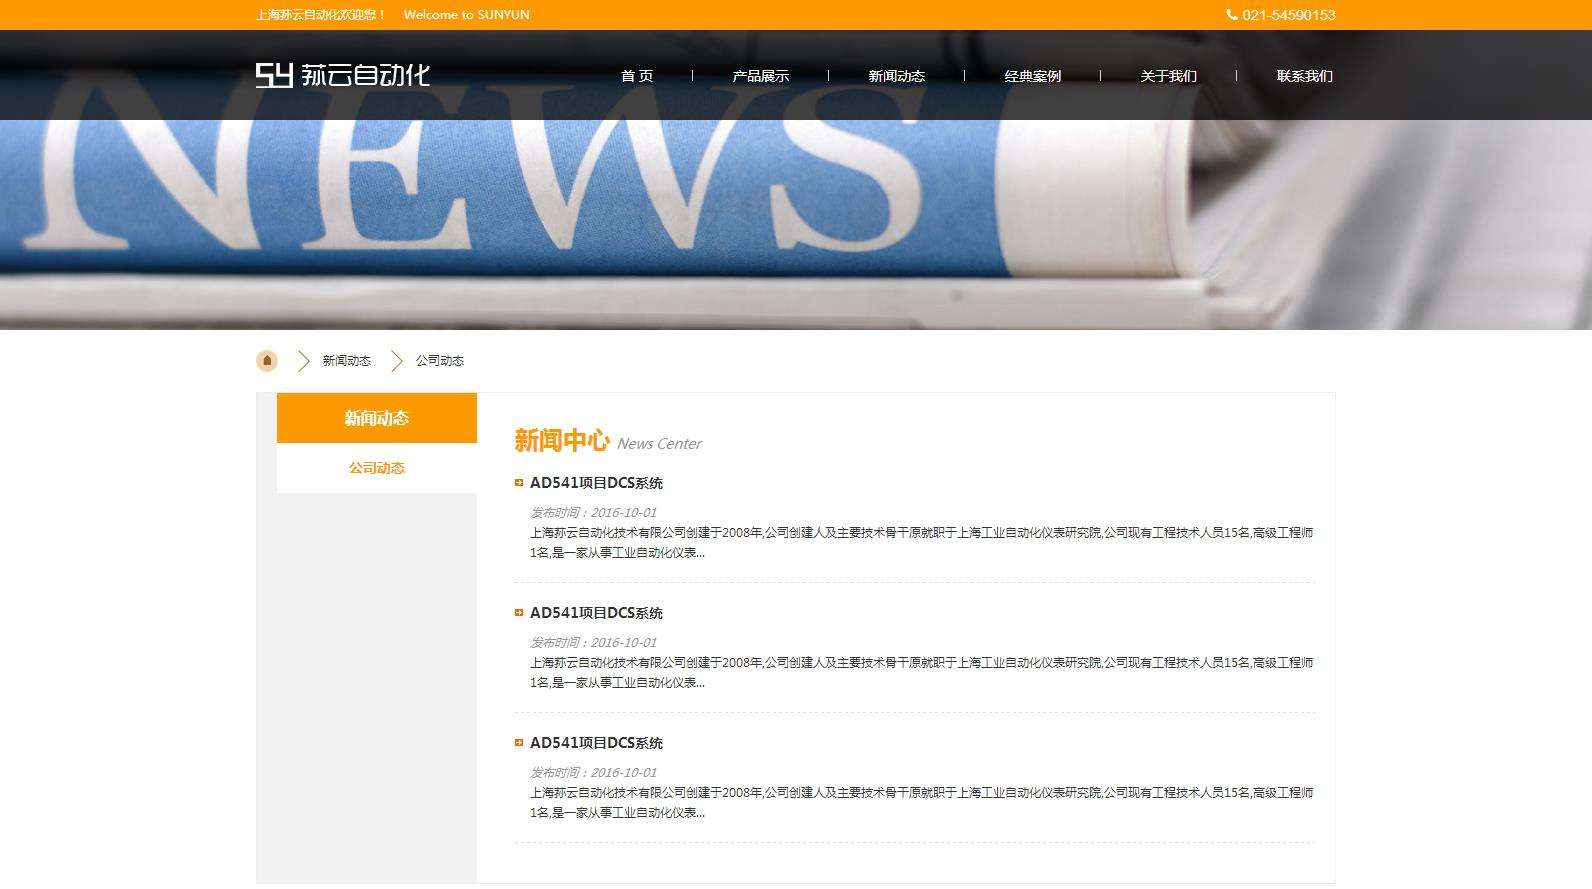The image size is (1592, 889).
Task: Select 公司动态 in the left sidebar
Action: point(377,468)
